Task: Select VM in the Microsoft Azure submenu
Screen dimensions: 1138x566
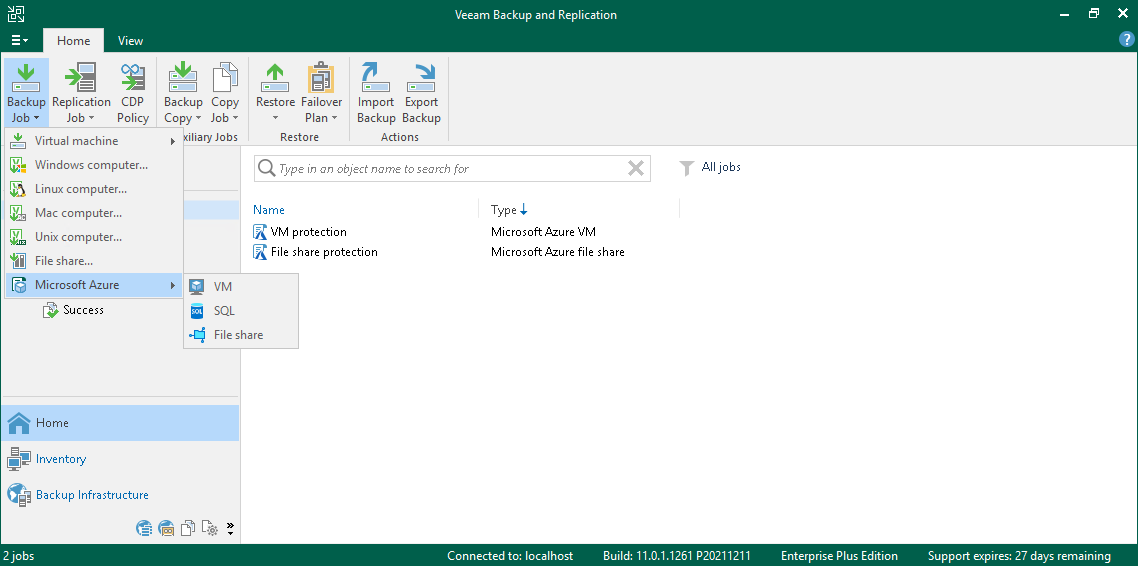Action: [x=241, y=287]
